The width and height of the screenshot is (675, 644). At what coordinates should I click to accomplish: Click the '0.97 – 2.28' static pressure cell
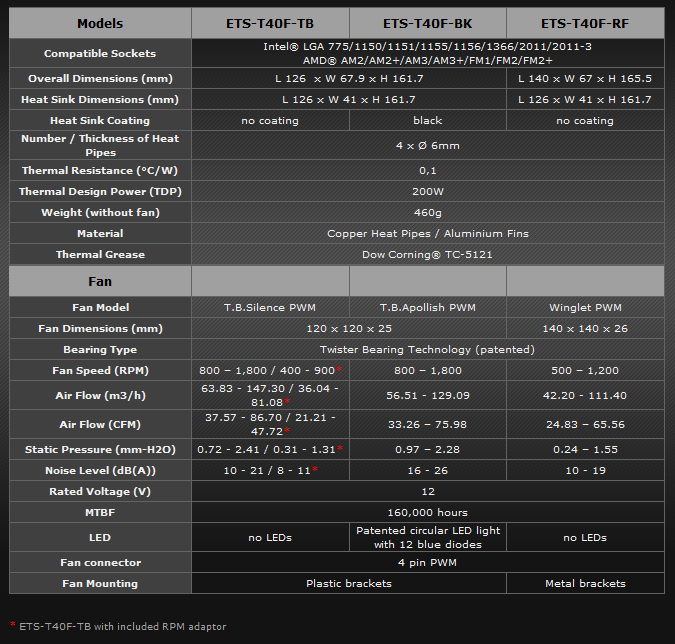(x=427, y=449)
